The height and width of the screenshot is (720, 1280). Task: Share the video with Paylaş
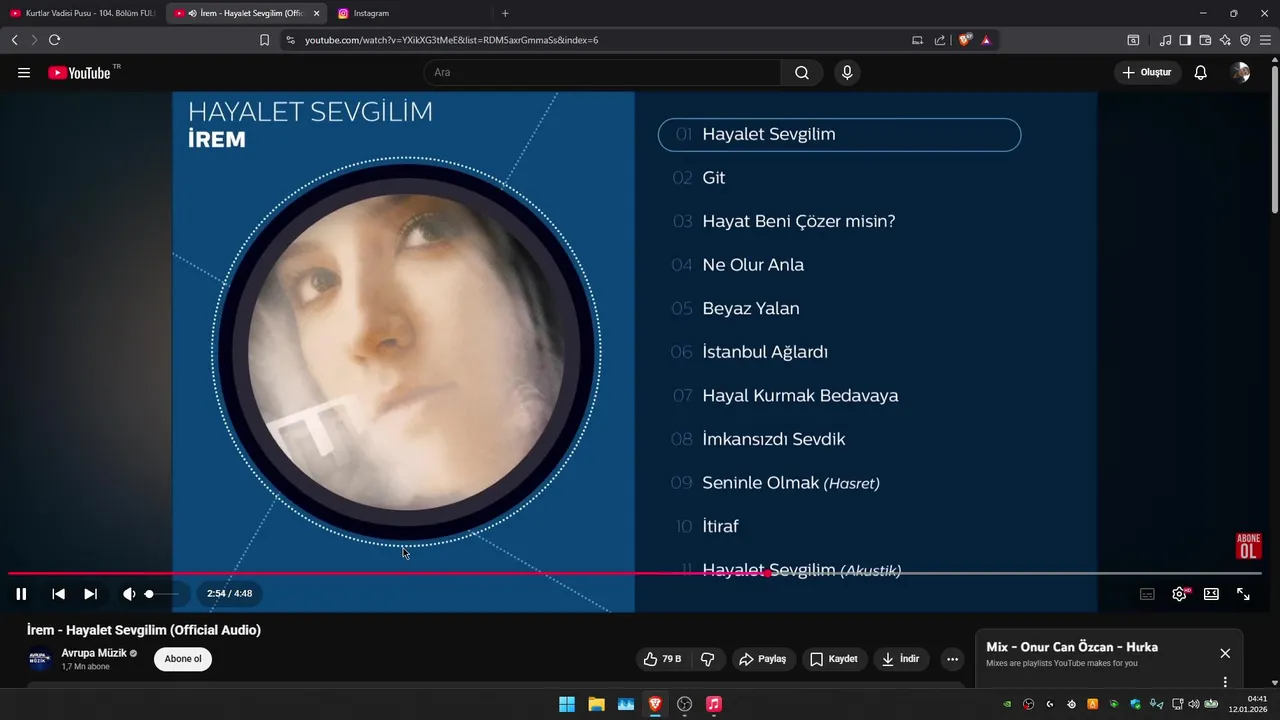[762, 659]
